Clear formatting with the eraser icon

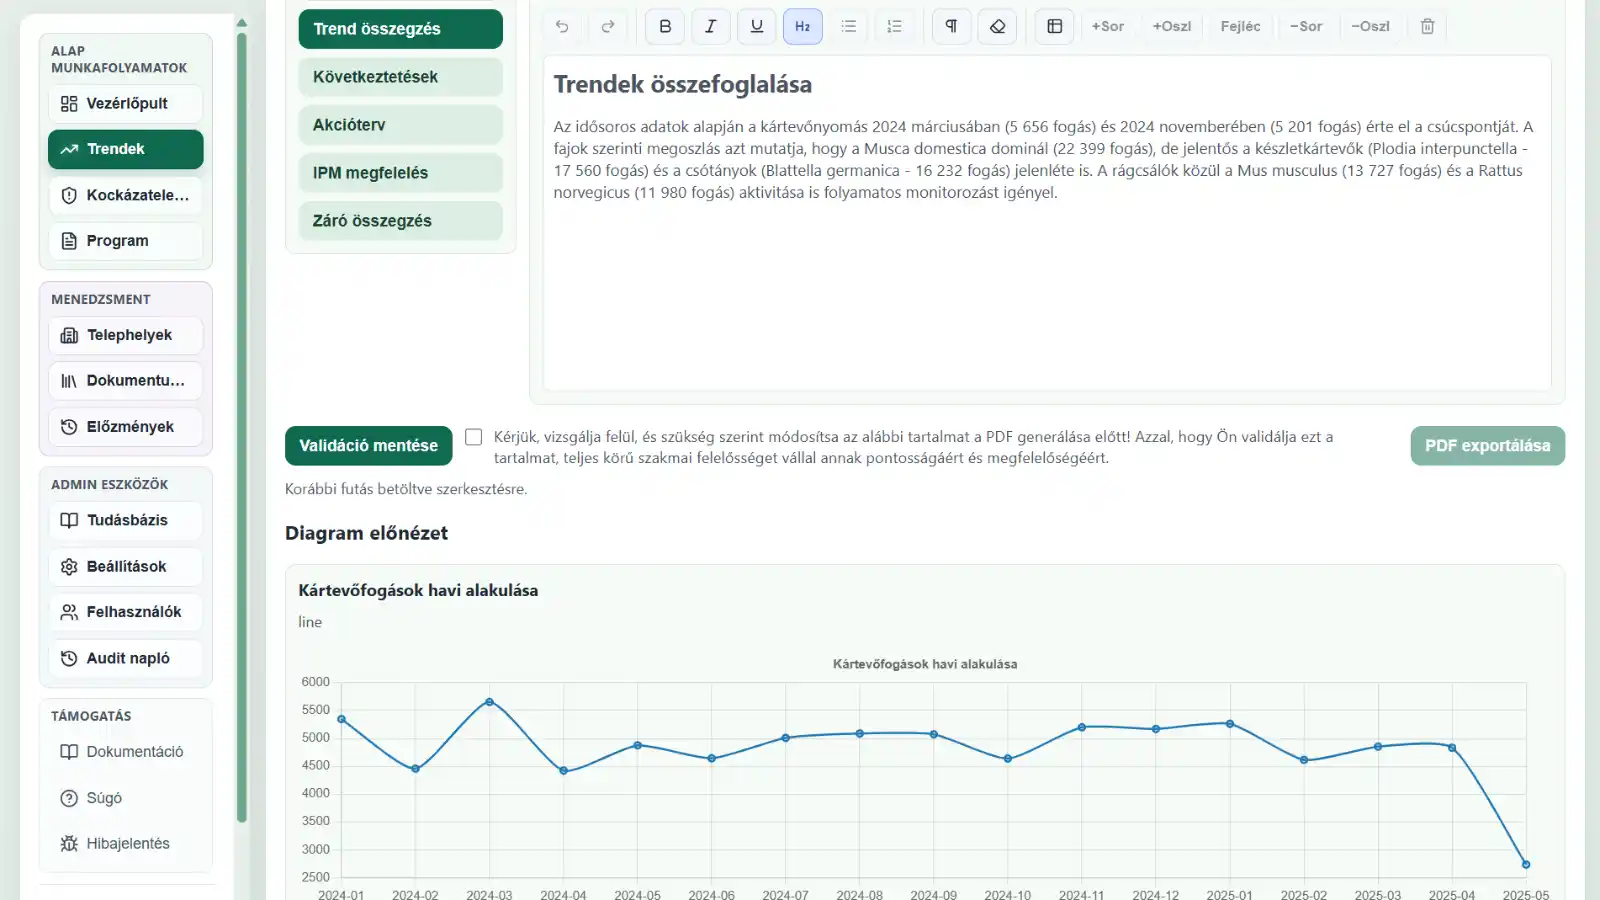(997, 27)
